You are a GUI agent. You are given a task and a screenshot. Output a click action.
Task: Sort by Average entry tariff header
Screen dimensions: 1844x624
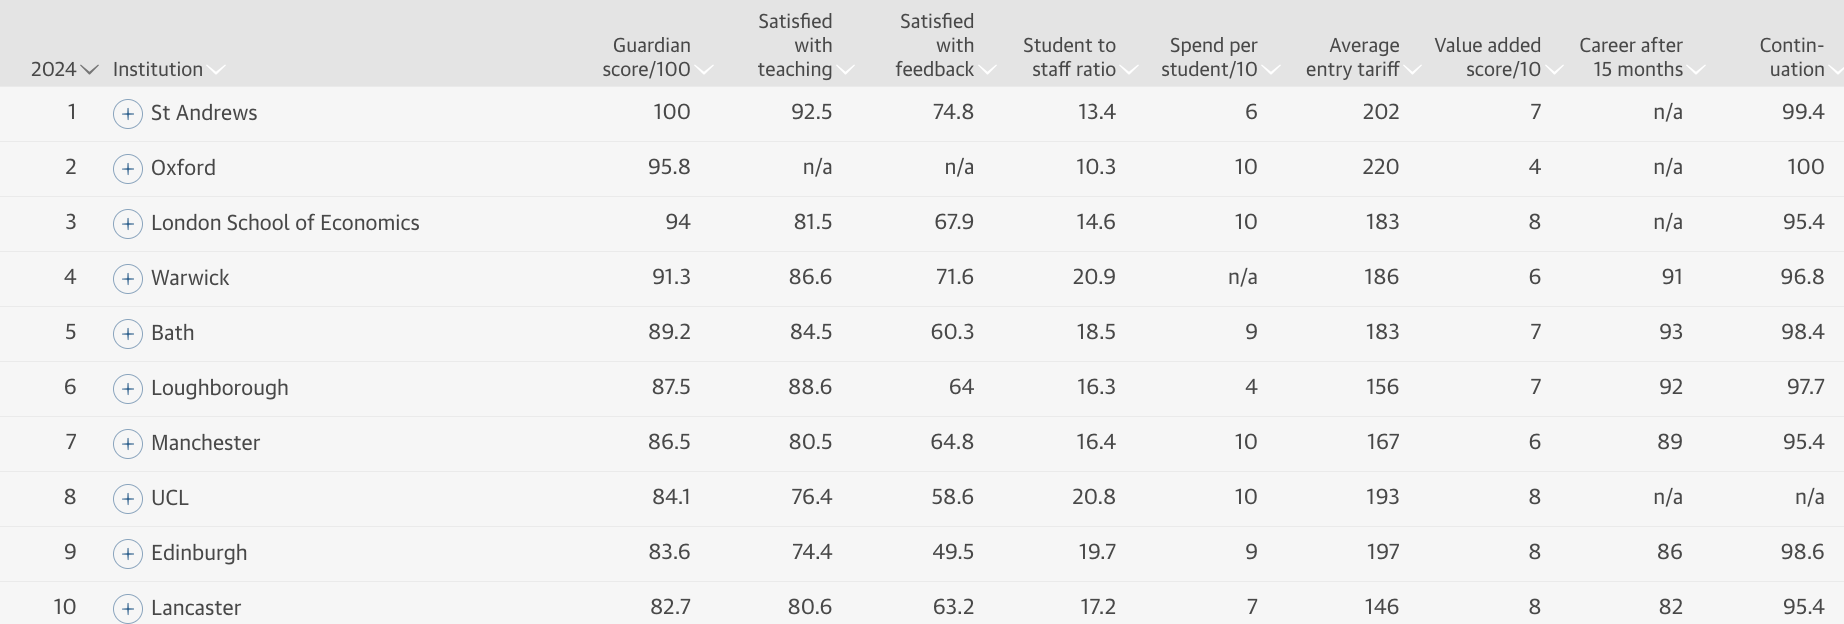1363,57
